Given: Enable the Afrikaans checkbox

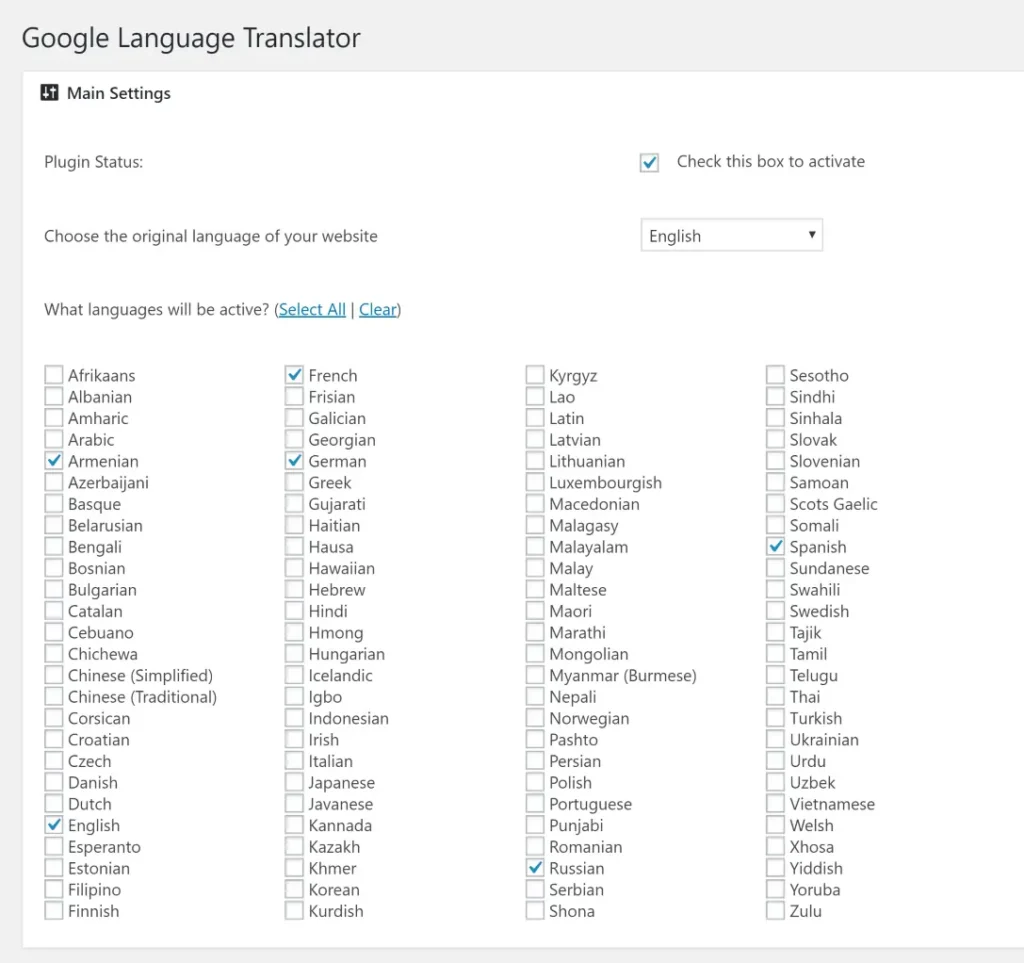Looking at the screenshot, I should pos(54,375).
